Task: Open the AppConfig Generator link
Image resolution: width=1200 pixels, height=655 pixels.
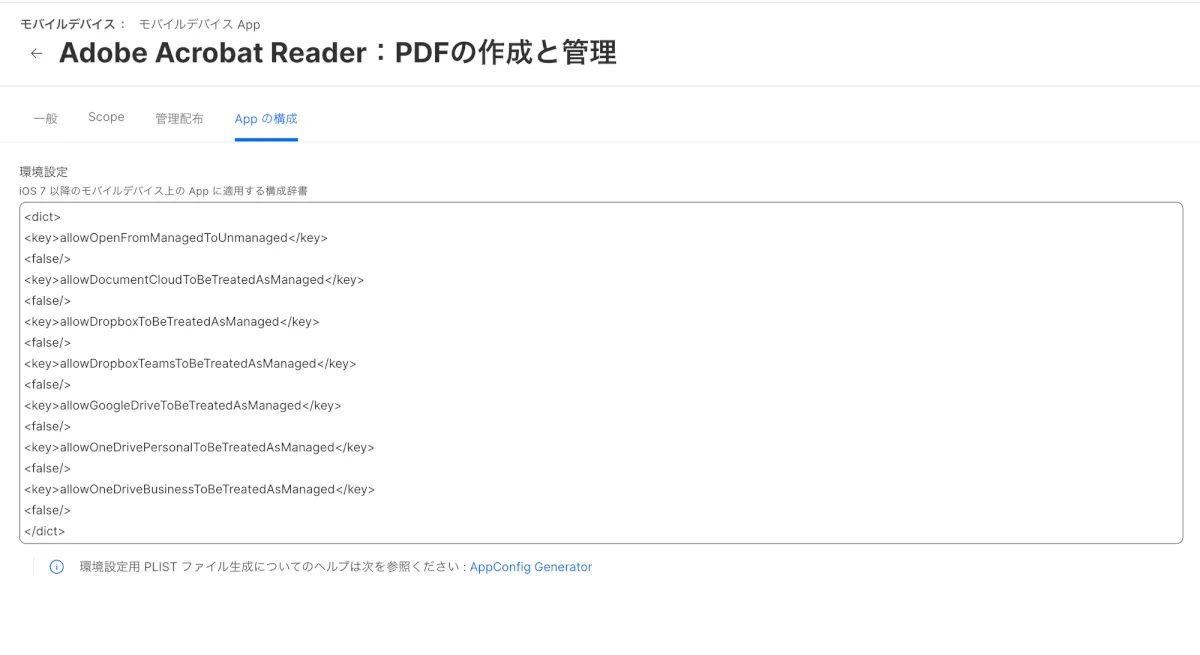Action: (x=531, y=567)
